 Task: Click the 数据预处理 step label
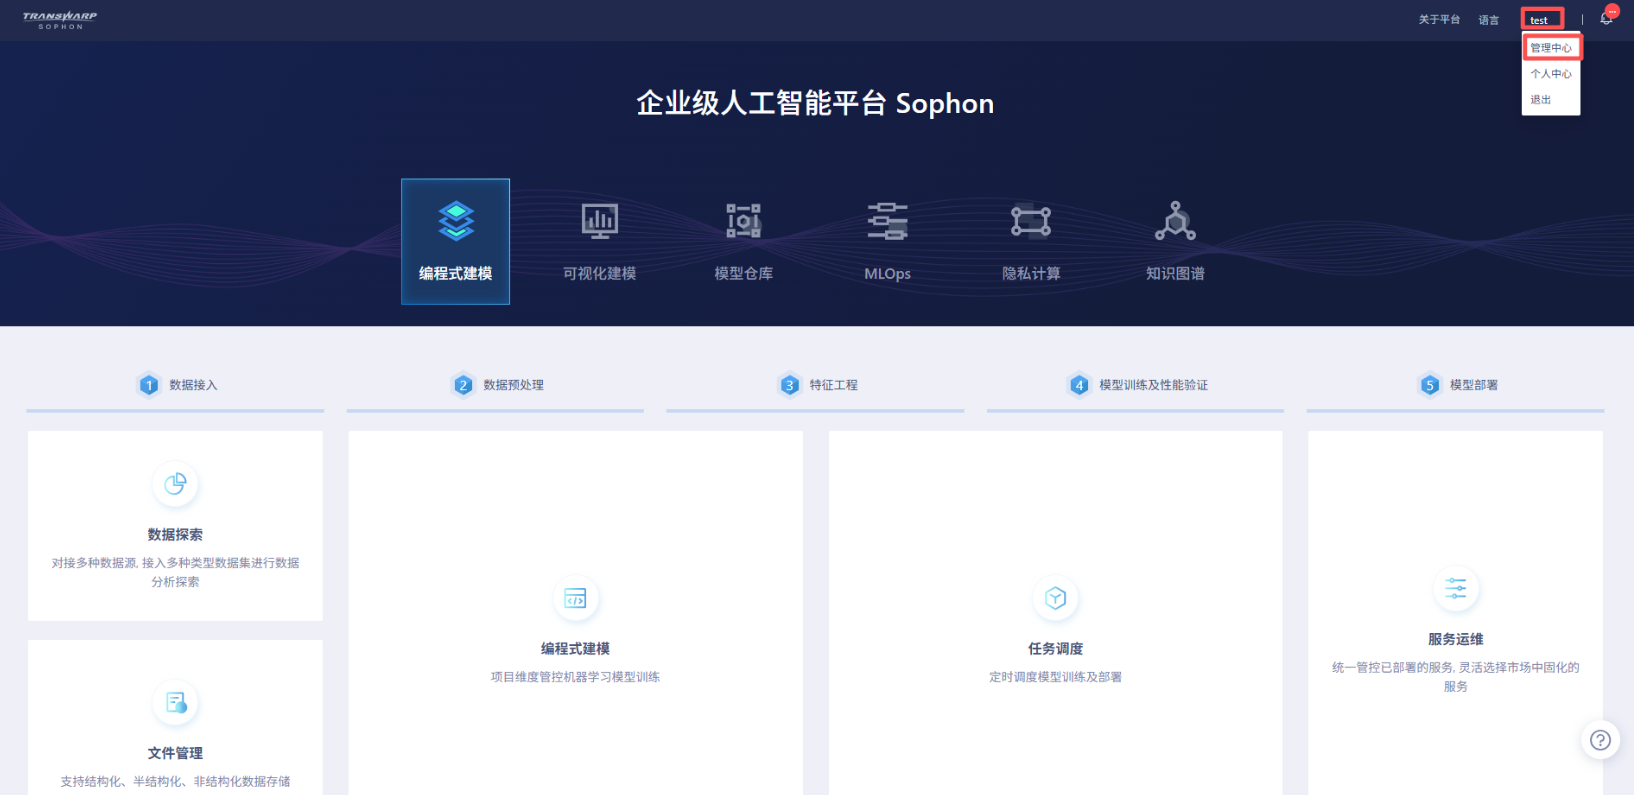pyautogui.click(x=514, y=385)
